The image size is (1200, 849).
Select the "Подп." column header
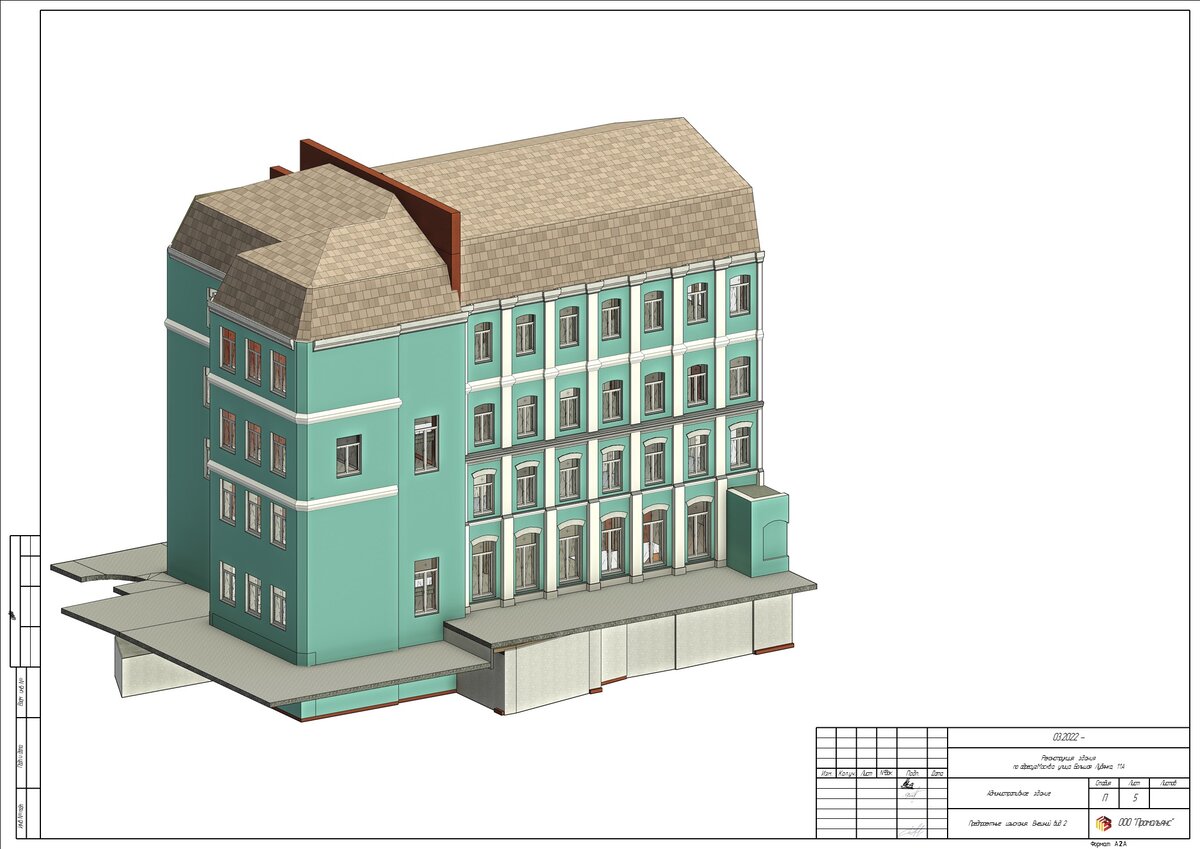(x=912, y=773)
